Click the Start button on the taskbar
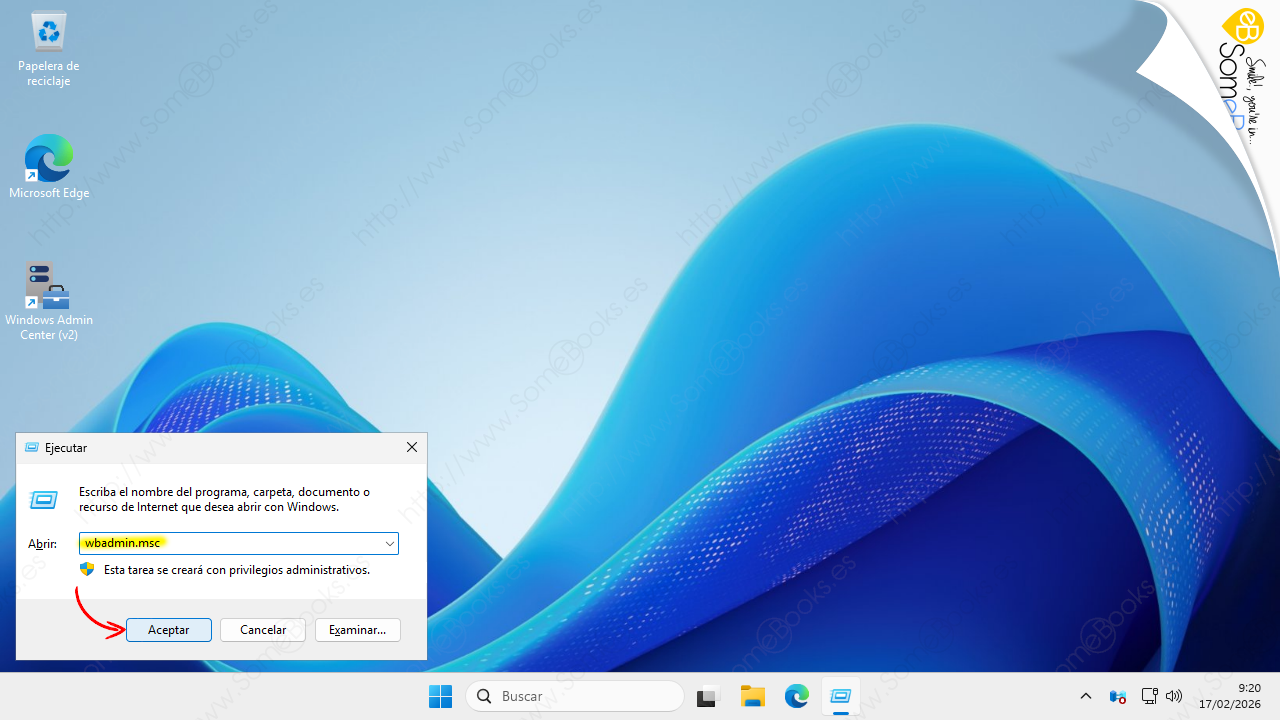Viewport: 1280px width, 720px height. click(x=440, y=695)
